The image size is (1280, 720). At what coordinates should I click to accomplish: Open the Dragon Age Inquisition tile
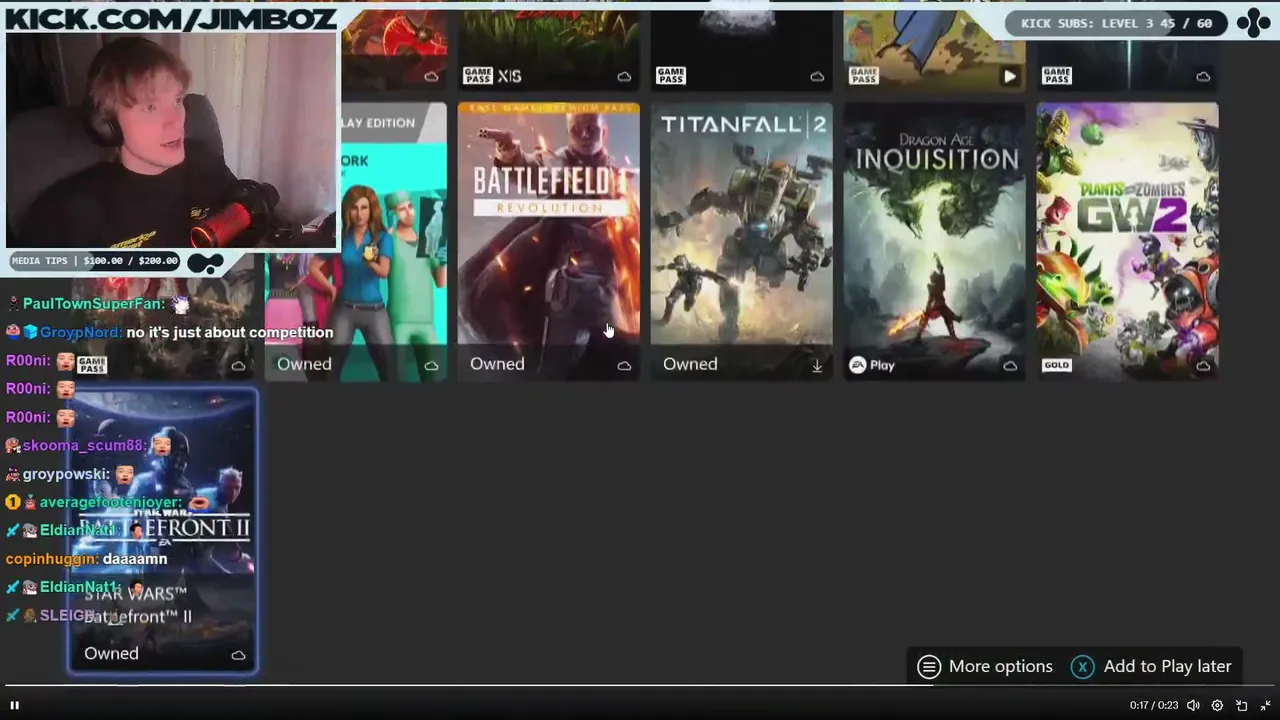tap(934, 241)
